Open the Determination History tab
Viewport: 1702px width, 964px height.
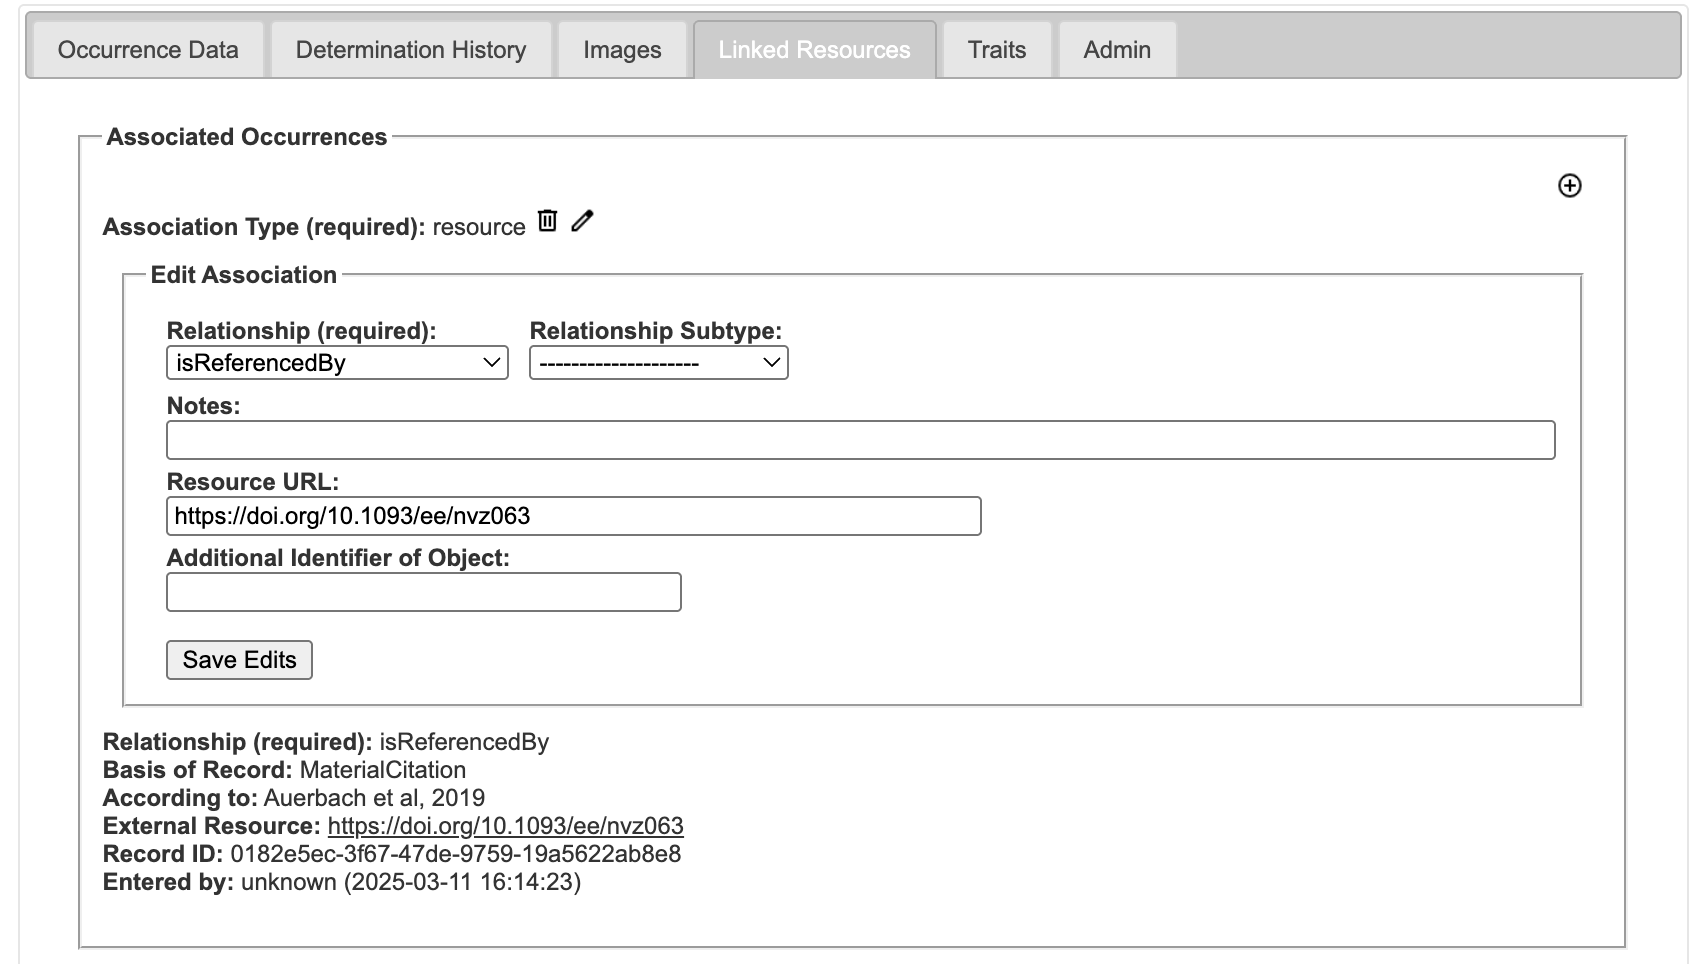tap(410, 50)
